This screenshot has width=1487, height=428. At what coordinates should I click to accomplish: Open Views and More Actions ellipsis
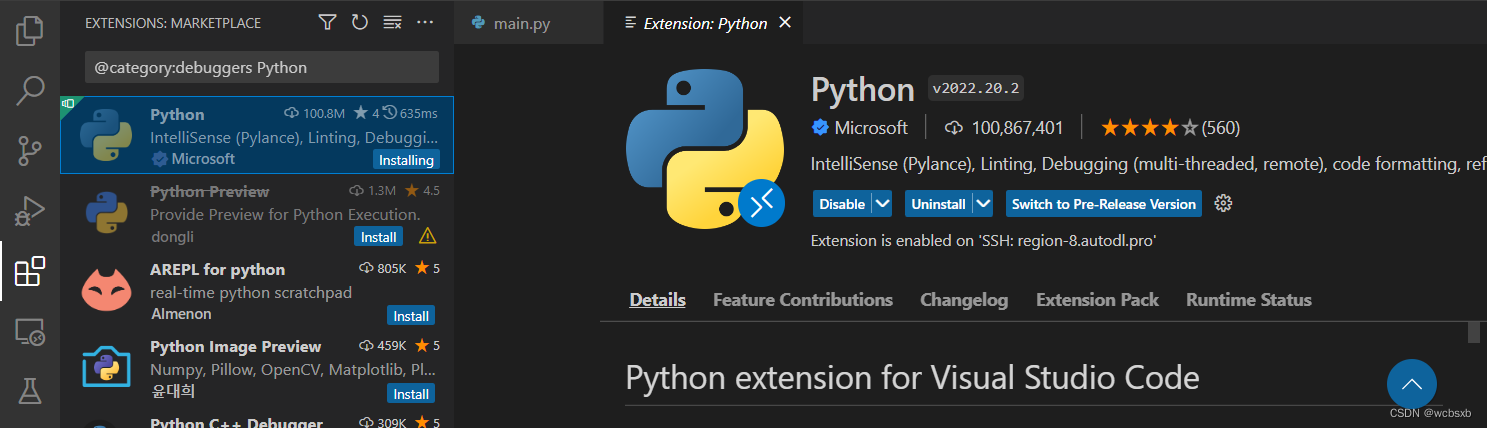(425, 22)
